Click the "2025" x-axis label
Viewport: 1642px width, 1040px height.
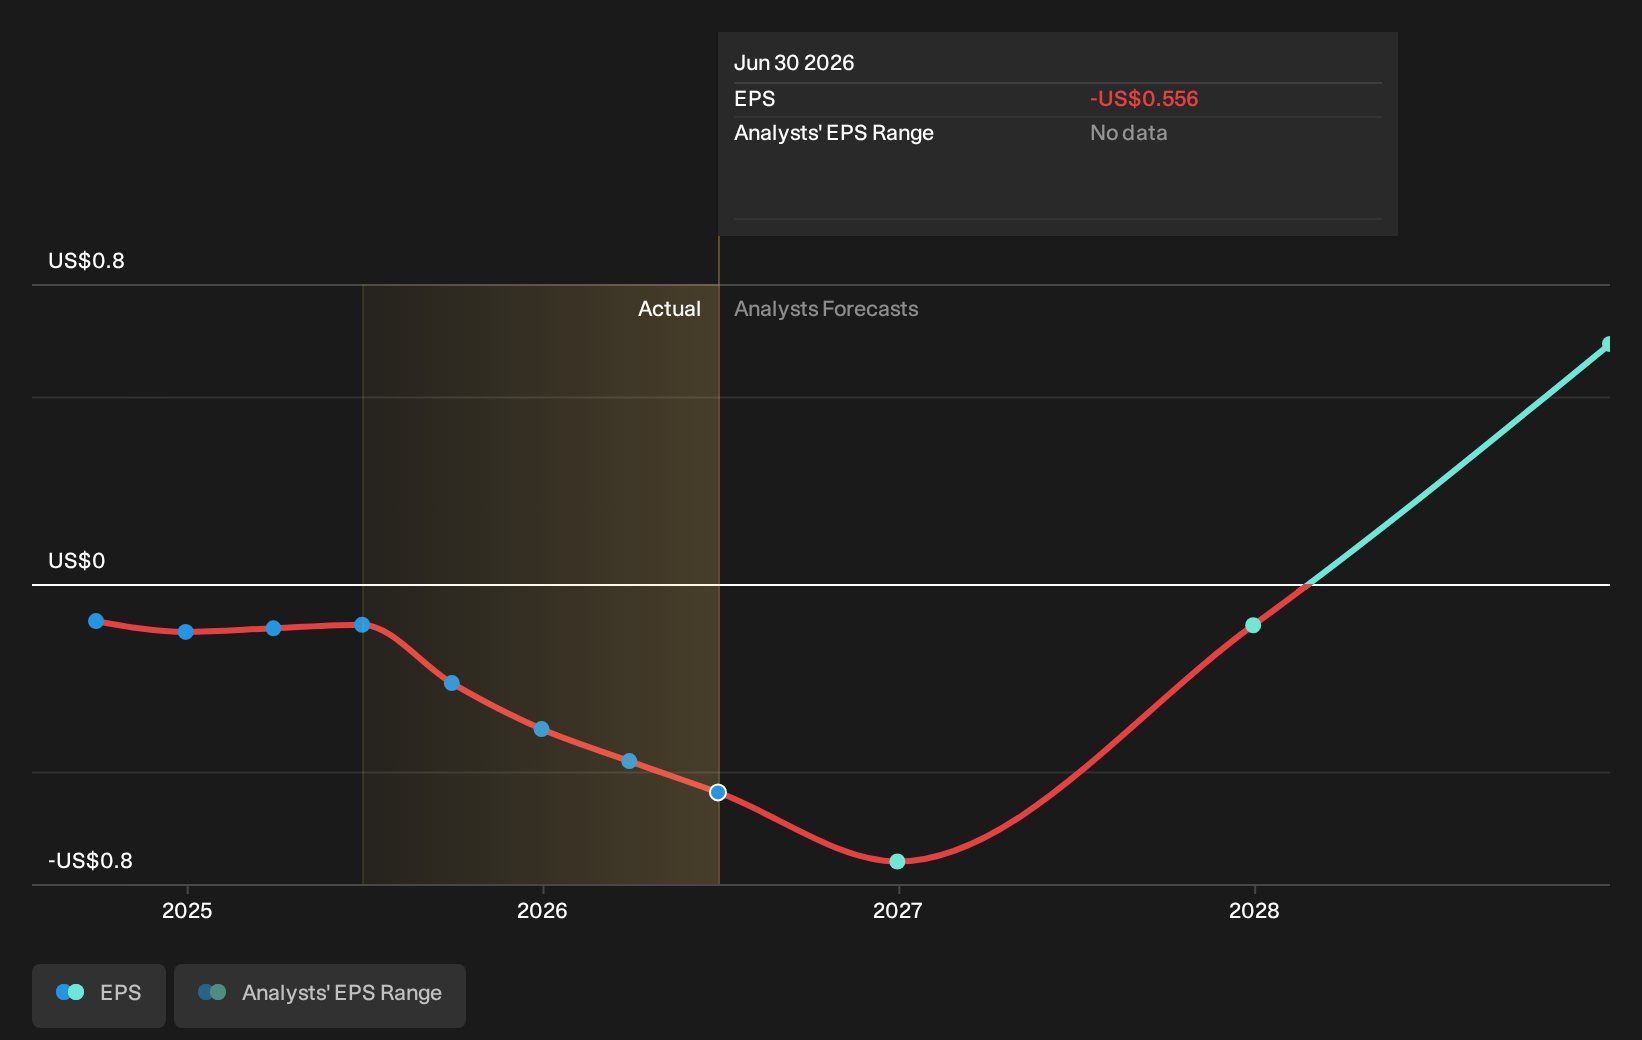[187, 911]
